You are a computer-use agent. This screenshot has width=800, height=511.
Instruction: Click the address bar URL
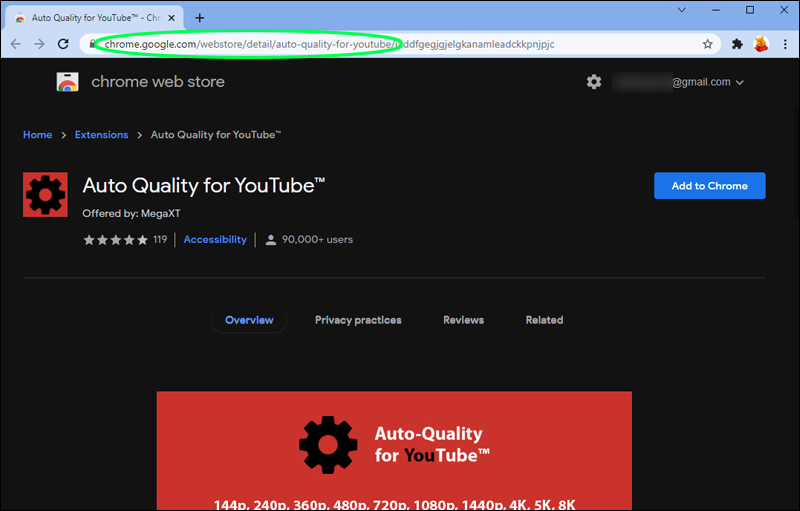329,44
